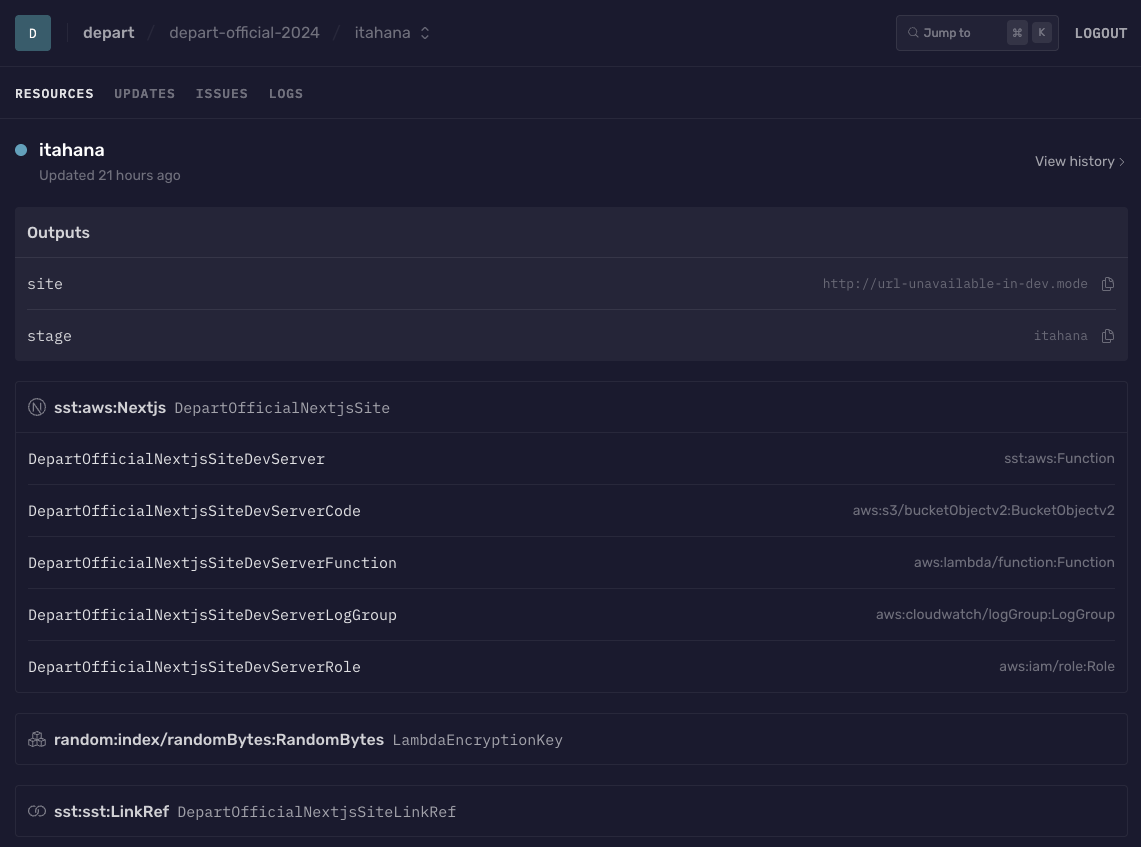Viewport: 1141px width, 847px height.
Task: Switch to the UPDATES tab
Action: 144,93
